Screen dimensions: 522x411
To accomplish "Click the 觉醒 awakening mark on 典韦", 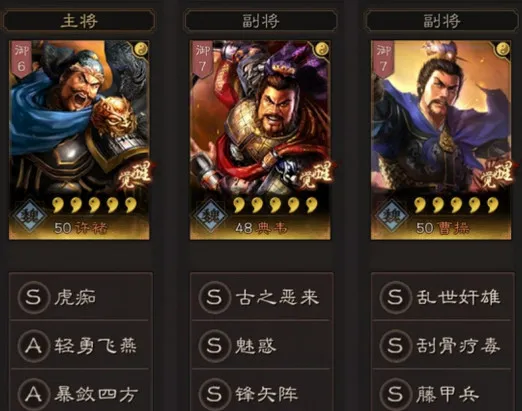I will (316, 175).
